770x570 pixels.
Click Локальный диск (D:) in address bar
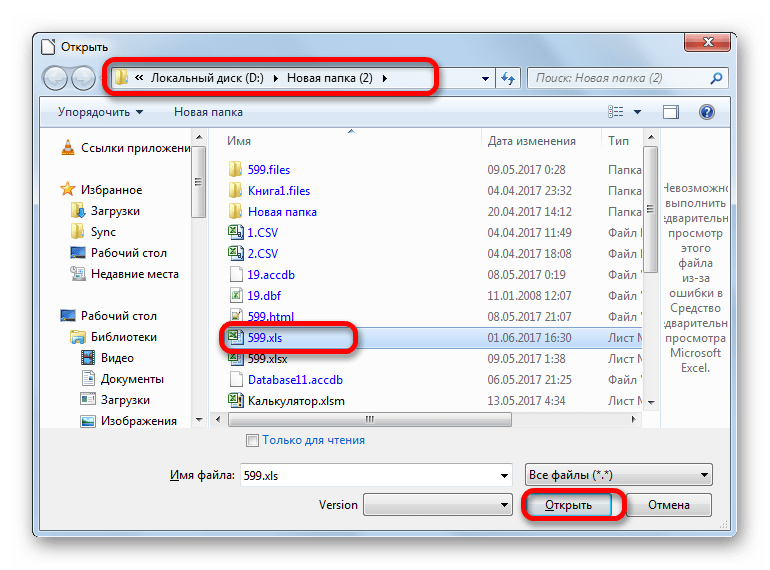(x=207, y=79)
